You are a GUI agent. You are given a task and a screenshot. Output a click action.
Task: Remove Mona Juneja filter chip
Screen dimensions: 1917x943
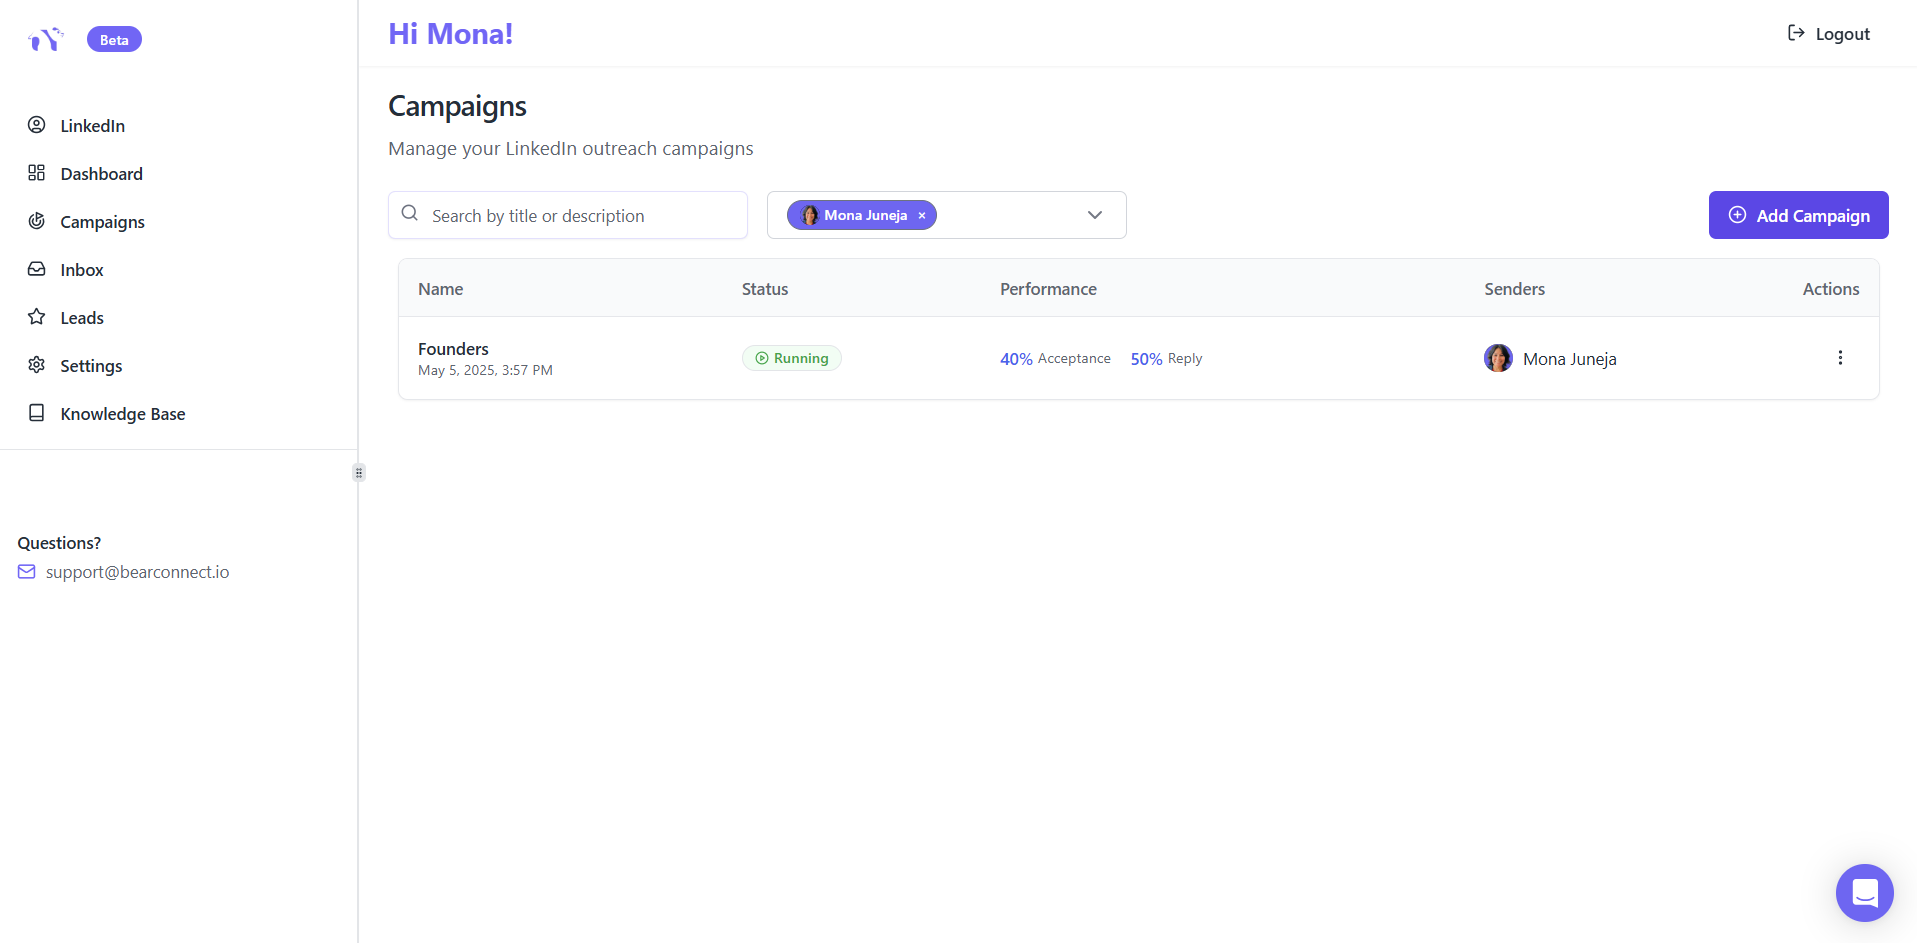pyautogui.click(x=922, y=216)
